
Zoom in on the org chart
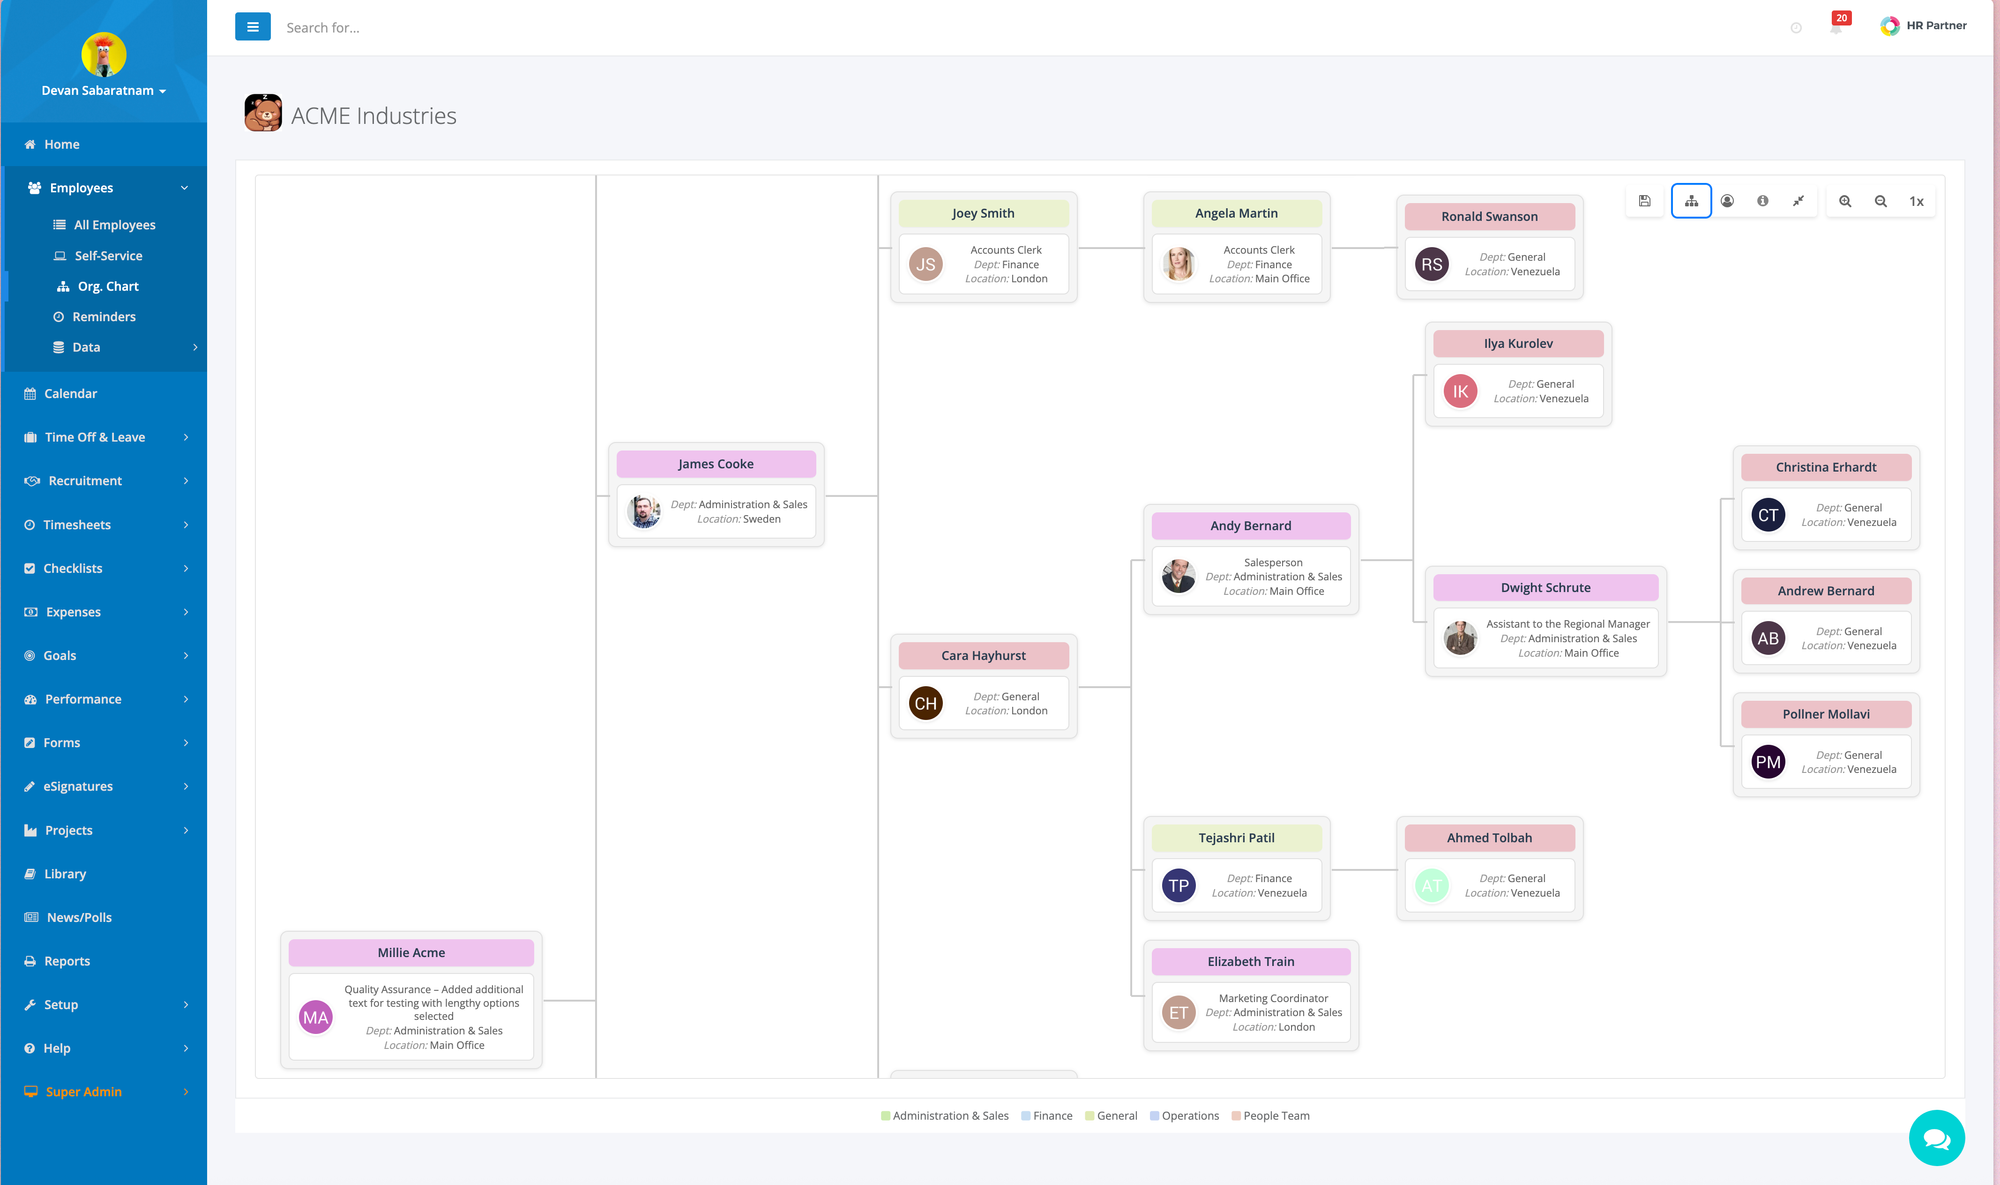(1845, 201)
